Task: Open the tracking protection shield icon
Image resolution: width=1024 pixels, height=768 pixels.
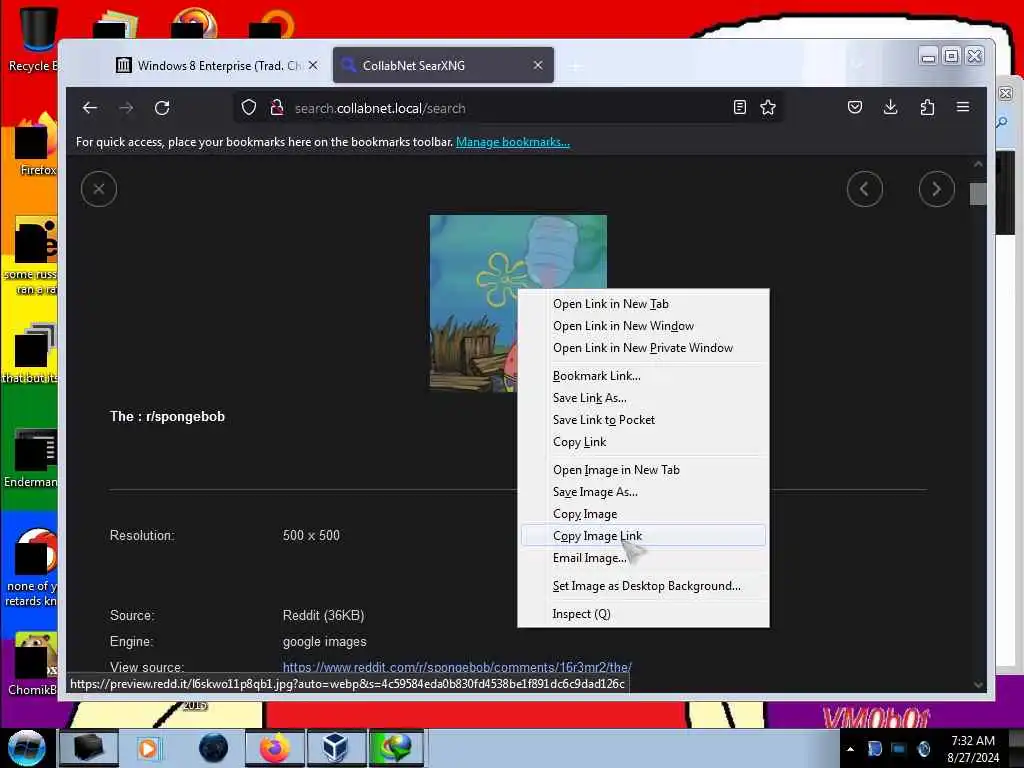Action: tap(249, 108)
